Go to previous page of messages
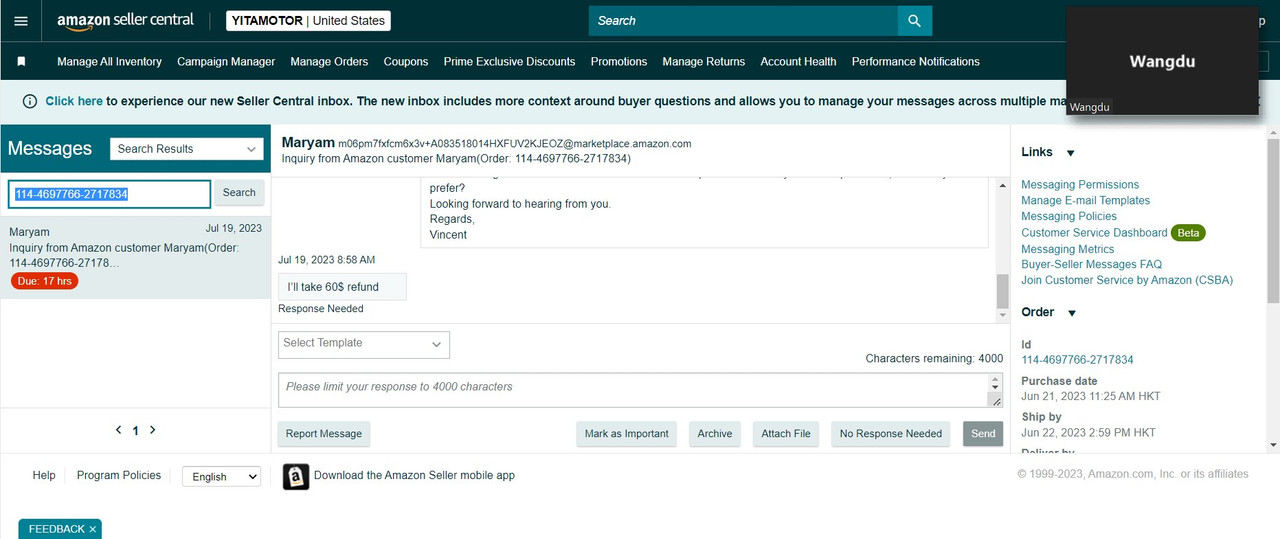The height and width of the screenshot is (539, 1280). point(119,430)
